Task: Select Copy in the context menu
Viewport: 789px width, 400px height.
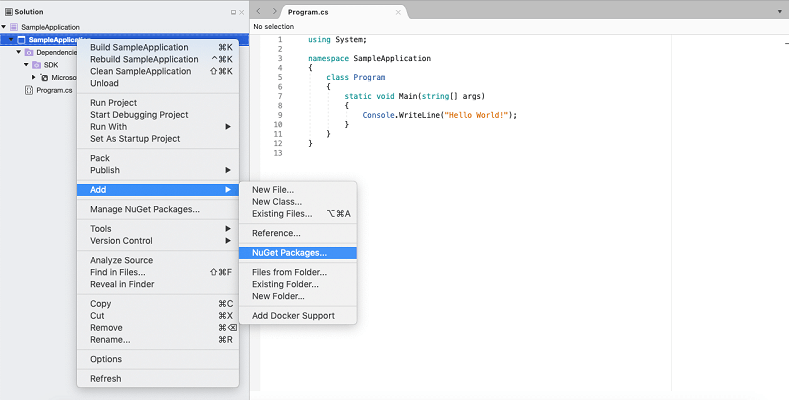Action: (x=157, y=303)
